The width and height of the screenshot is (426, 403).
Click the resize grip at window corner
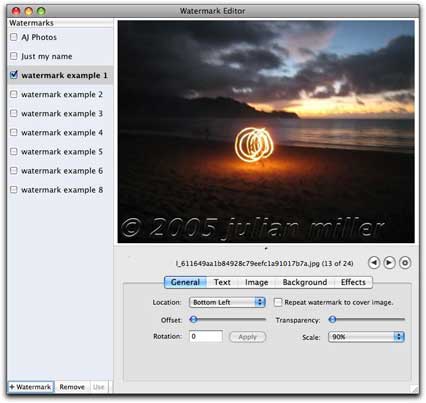tap(414, 389)
